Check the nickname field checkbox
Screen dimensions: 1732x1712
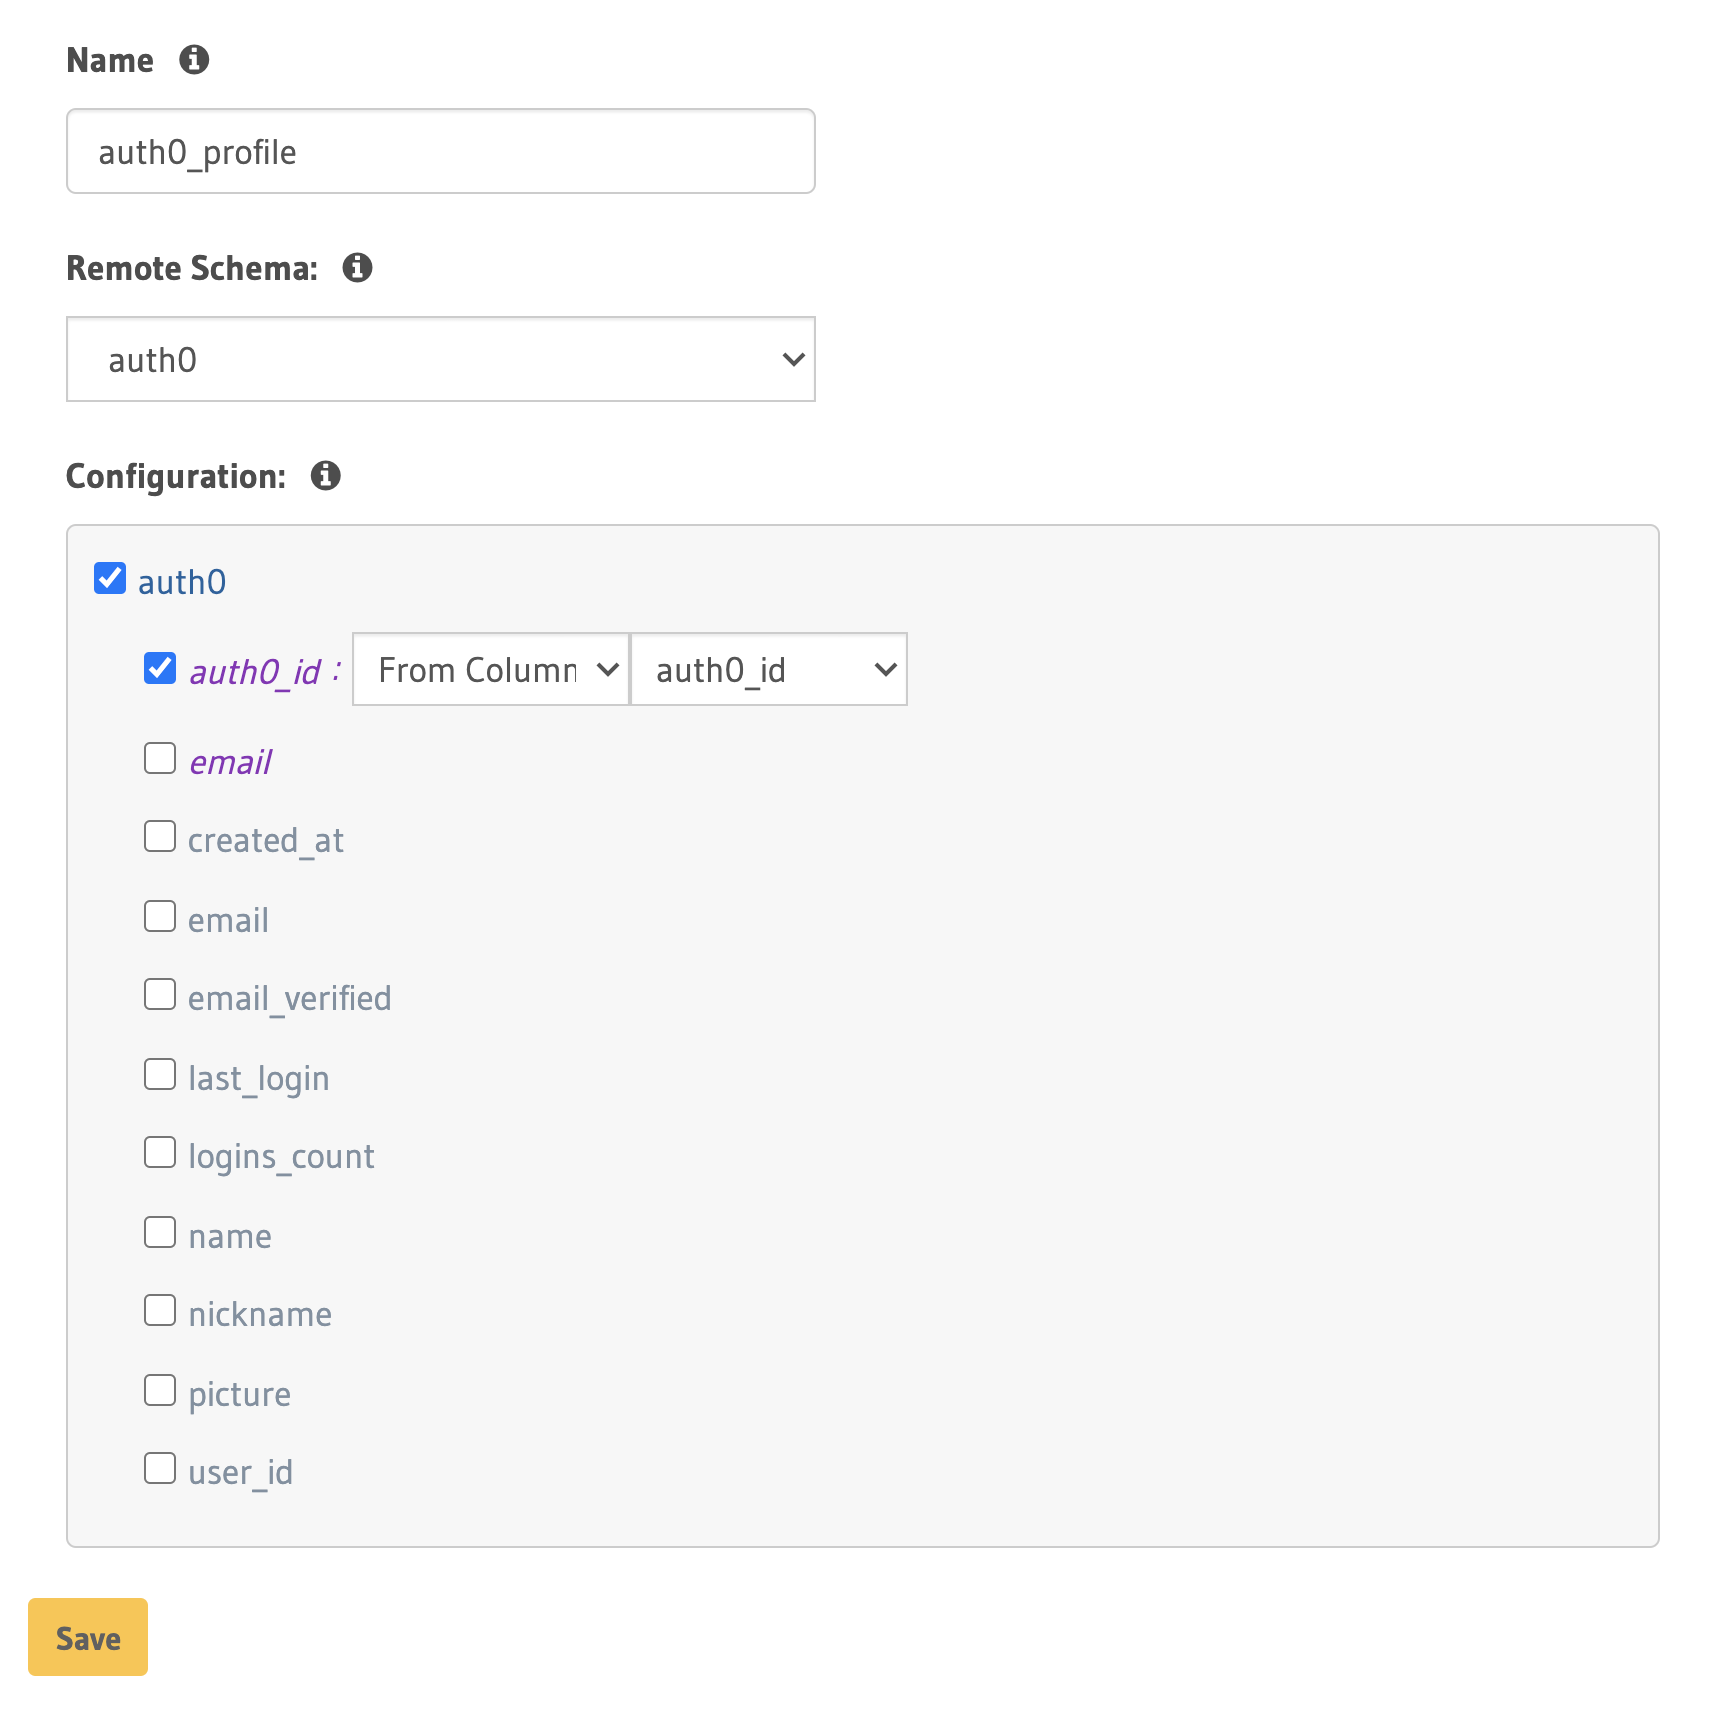(160, 1311)
